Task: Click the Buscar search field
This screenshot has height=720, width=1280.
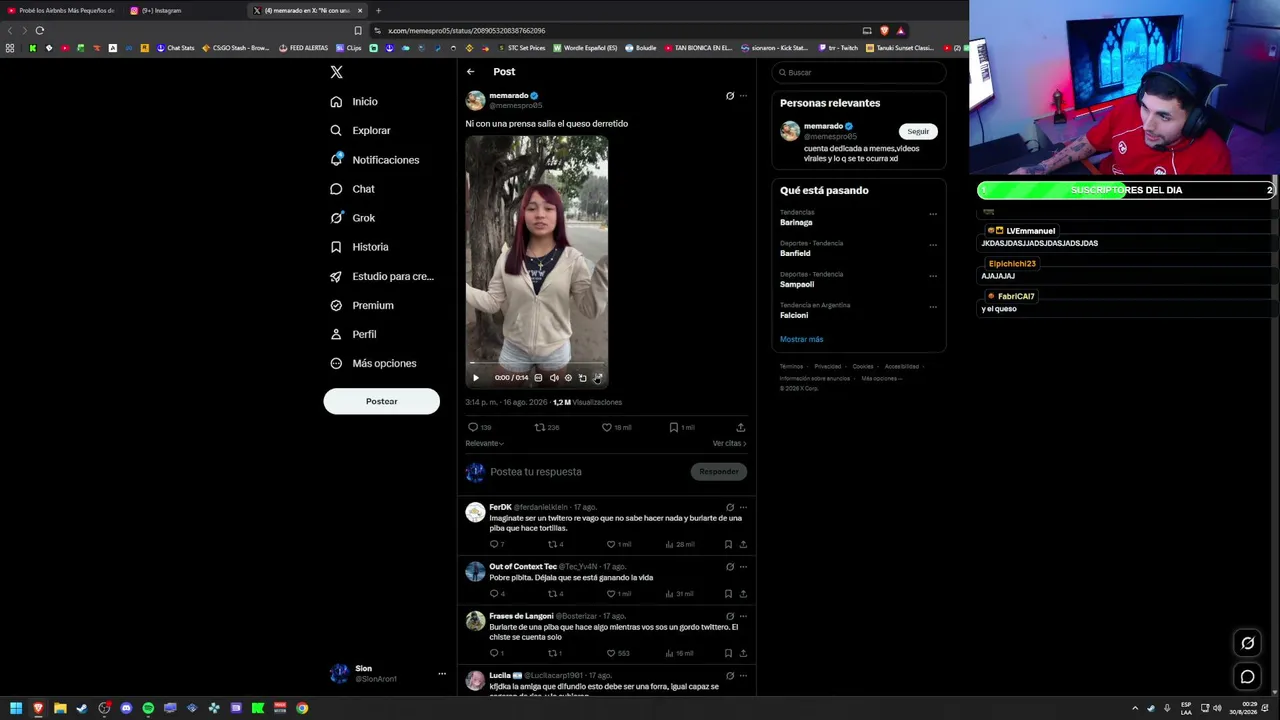Action: 858,73
